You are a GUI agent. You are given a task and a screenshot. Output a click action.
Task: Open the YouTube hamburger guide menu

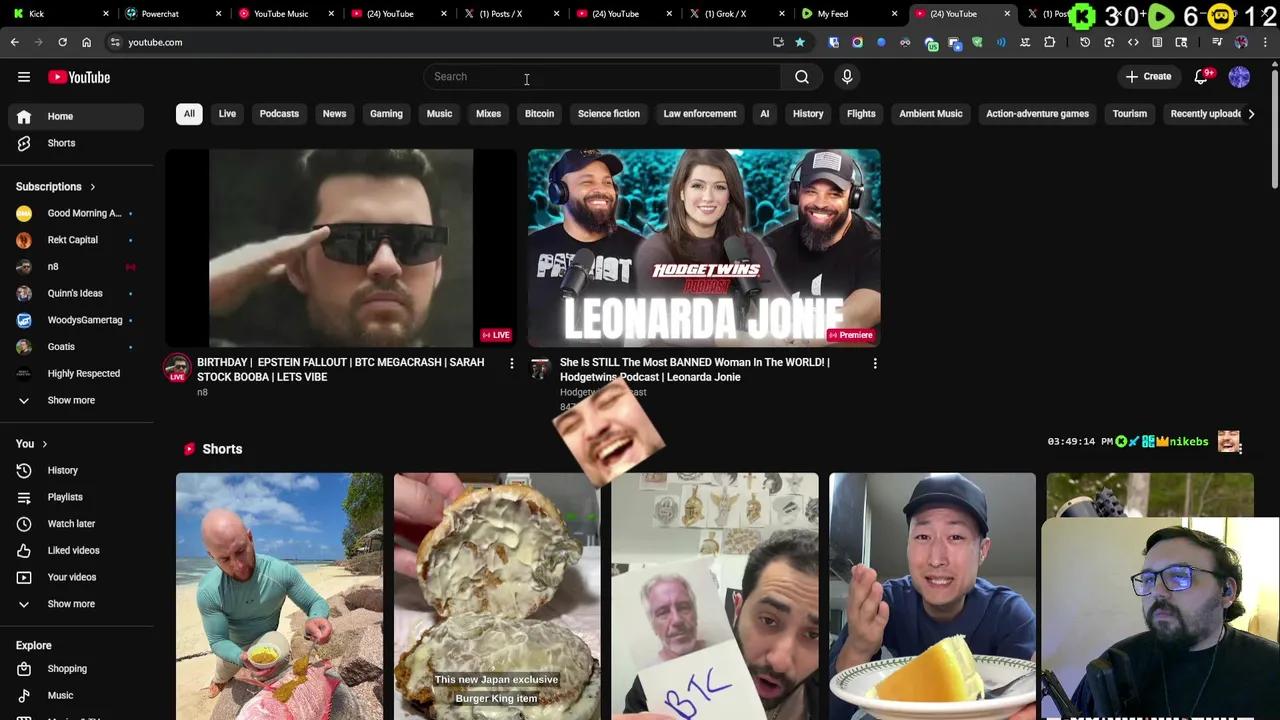pos(24,77)
